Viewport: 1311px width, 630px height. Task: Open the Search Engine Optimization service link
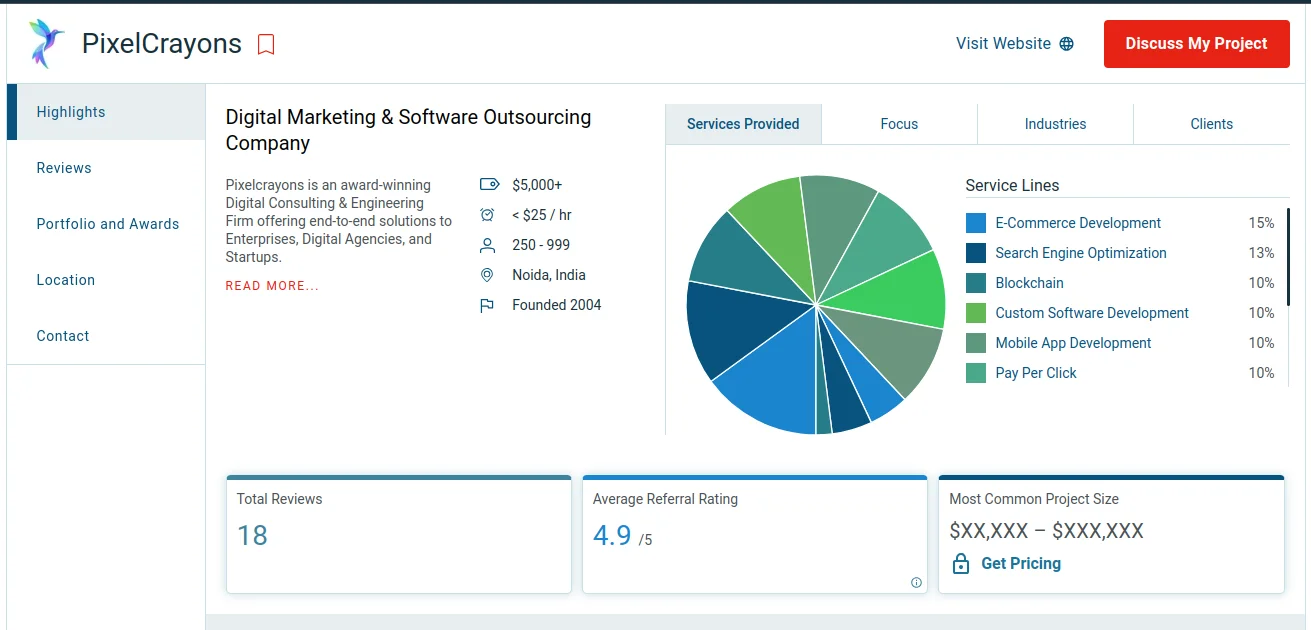coord(1081,253)
